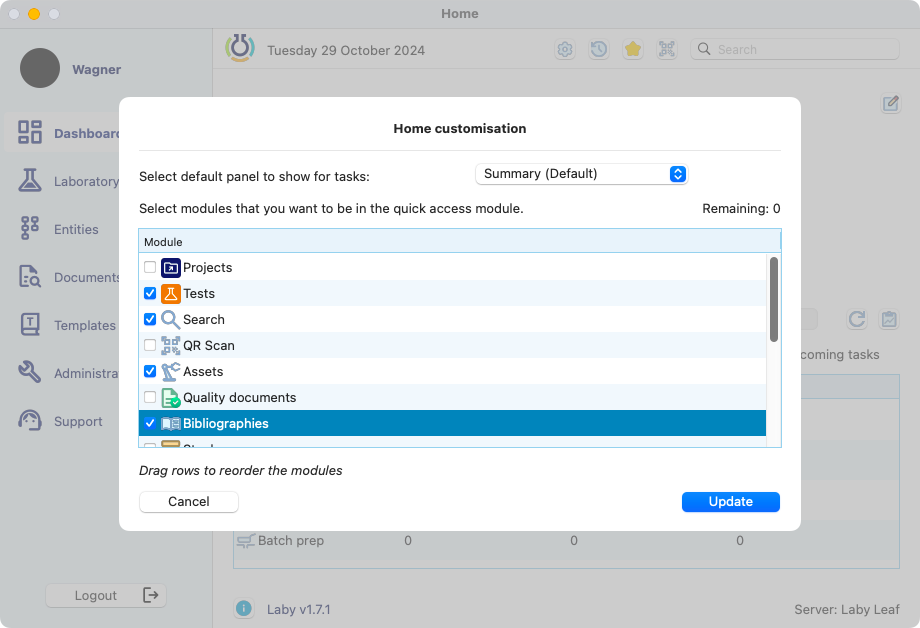Image resolution: width=920 pixels, height=628 pixels.
Task: Untick the Search module checkbox
Action: pyautogui.click(x=150, y=319)
